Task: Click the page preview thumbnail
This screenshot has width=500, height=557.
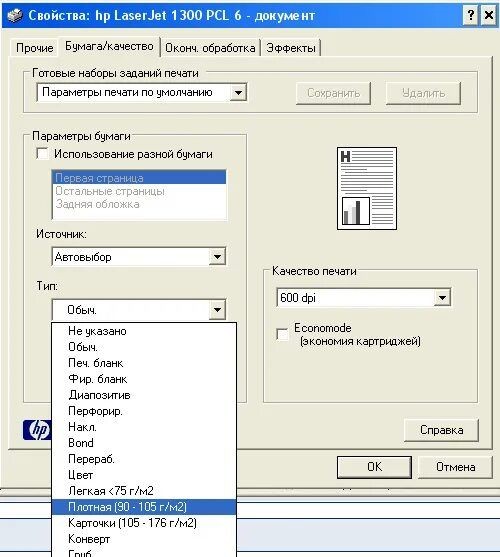Action: tap(367, 188)
